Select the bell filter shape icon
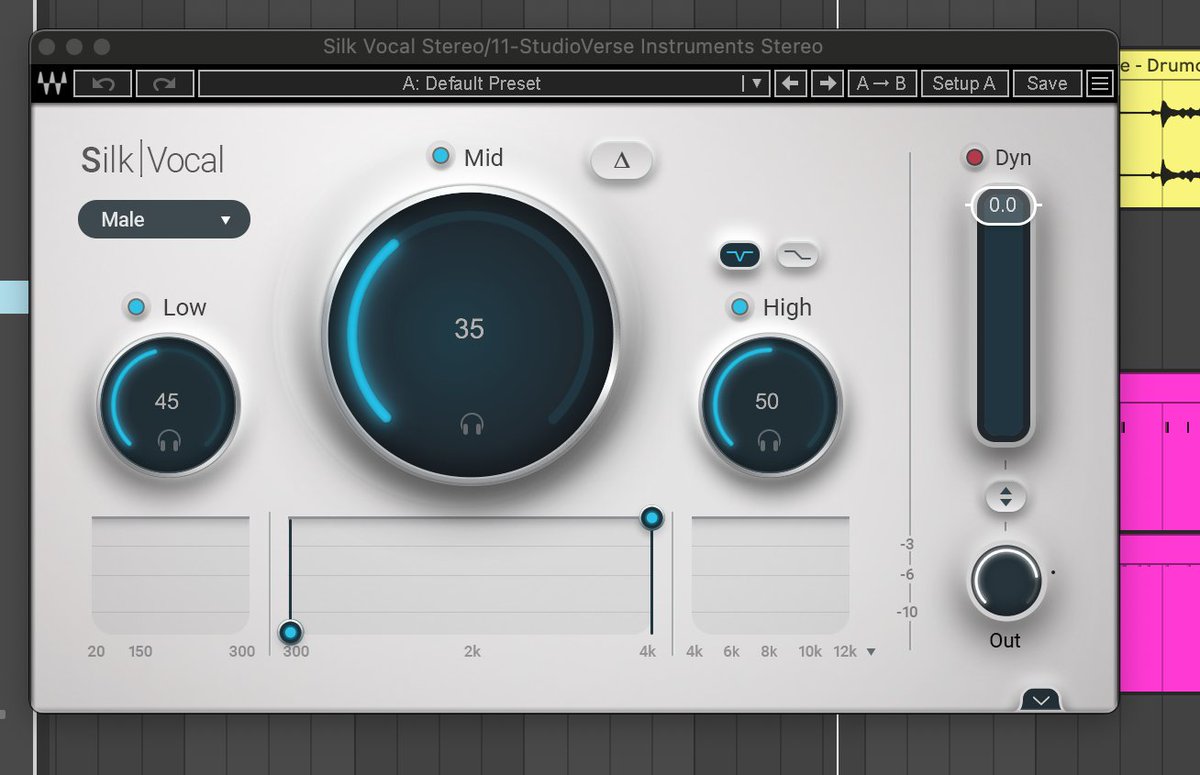 click(740, 255)
